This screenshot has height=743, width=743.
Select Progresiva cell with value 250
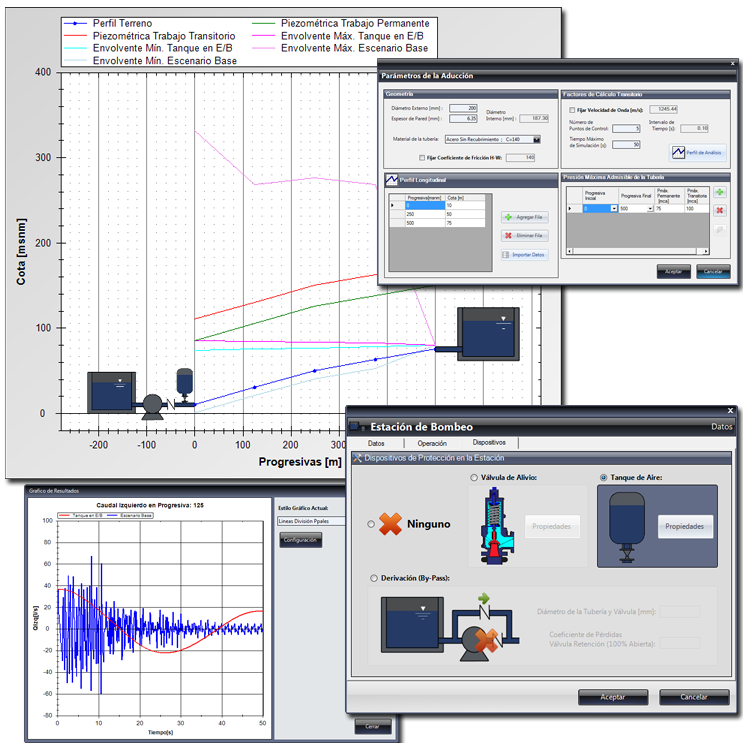425,214
